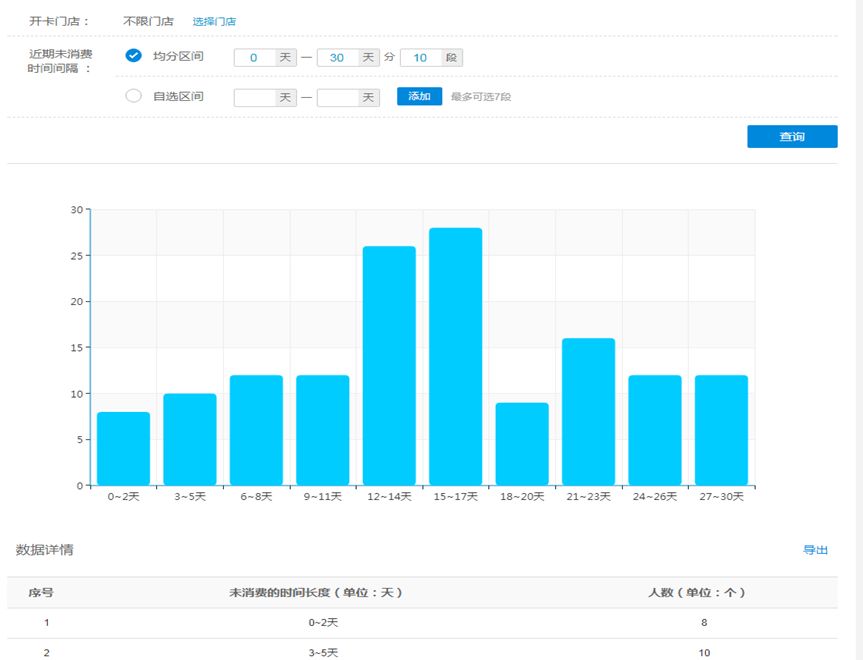This screenshot has width=863, height=660.
Task: Focus the end-day field showing 30
Action: tap(337, 58)
